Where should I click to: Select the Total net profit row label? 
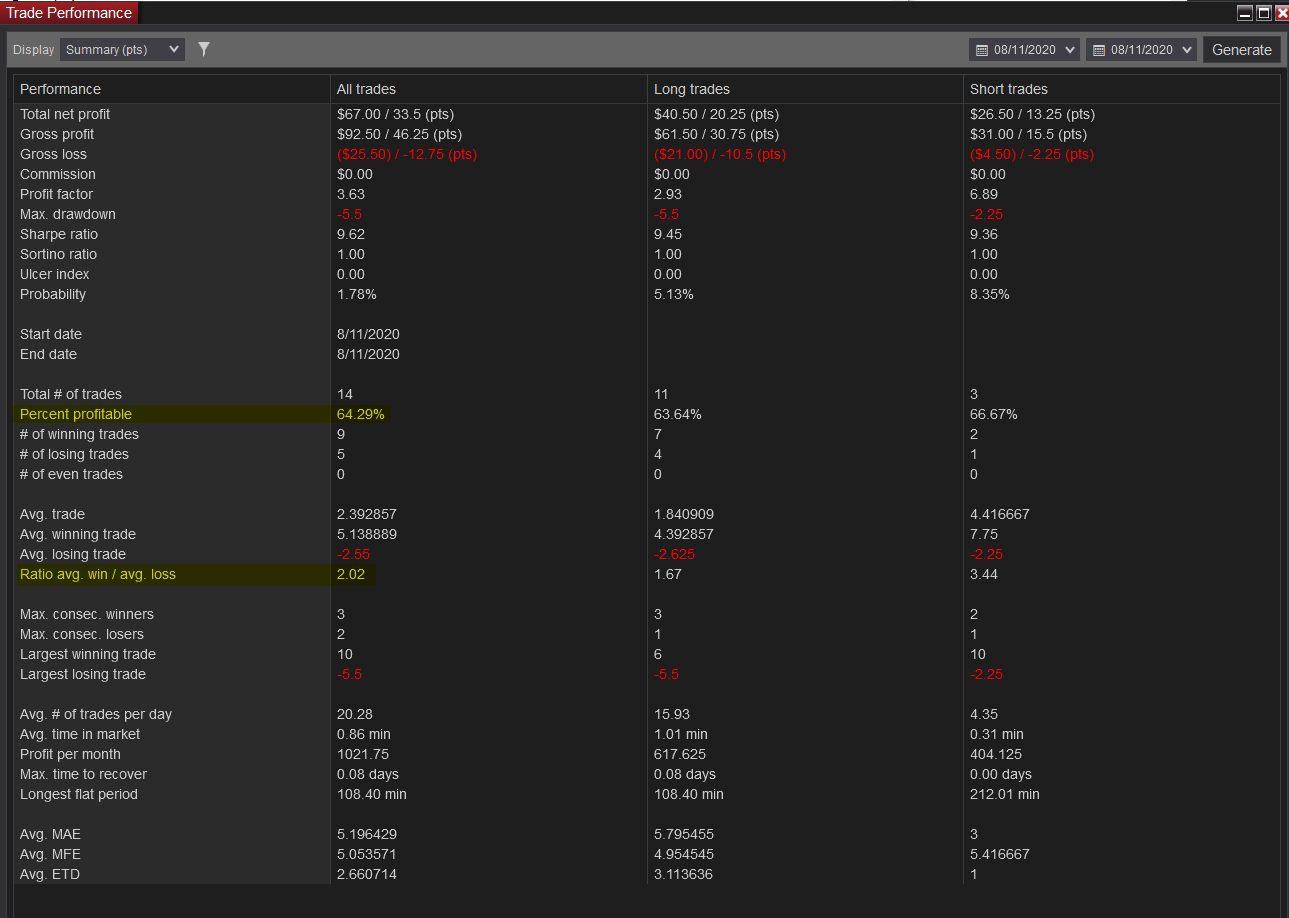65,114
